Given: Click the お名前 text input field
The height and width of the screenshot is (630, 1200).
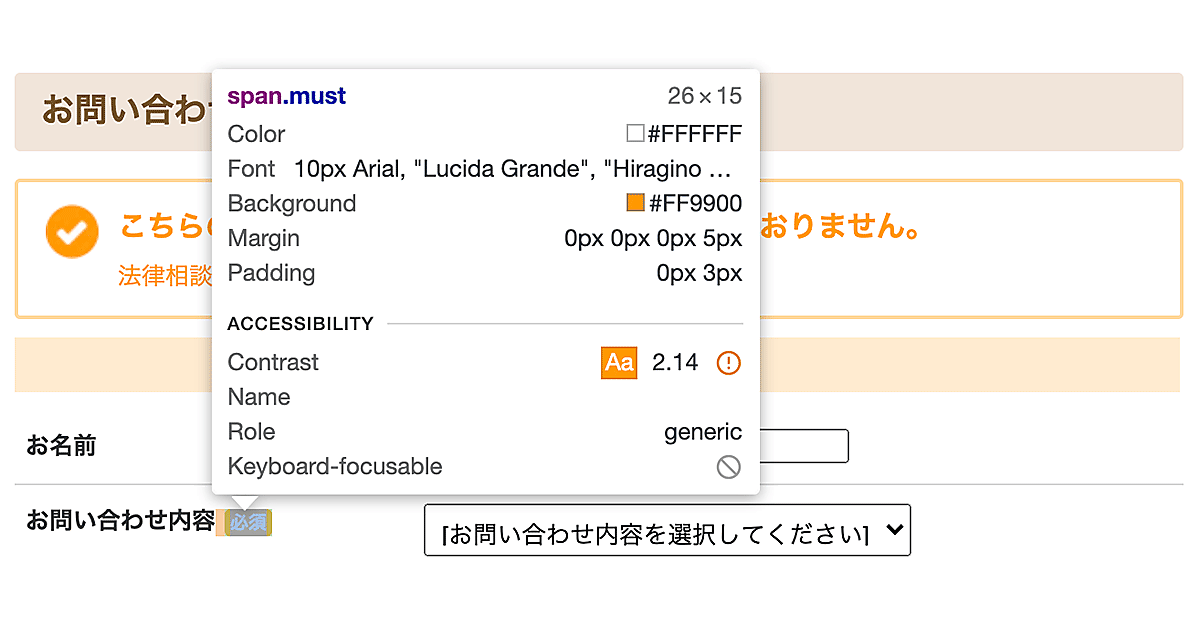Looking at the screenshot, I should (x=803, y=446).
